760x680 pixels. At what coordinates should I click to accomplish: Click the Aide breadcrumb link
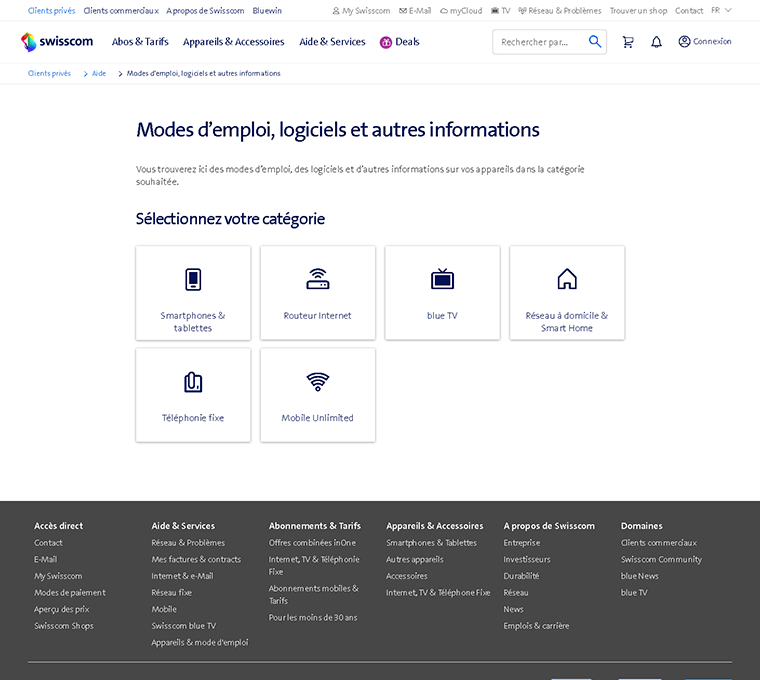(99, 73)
